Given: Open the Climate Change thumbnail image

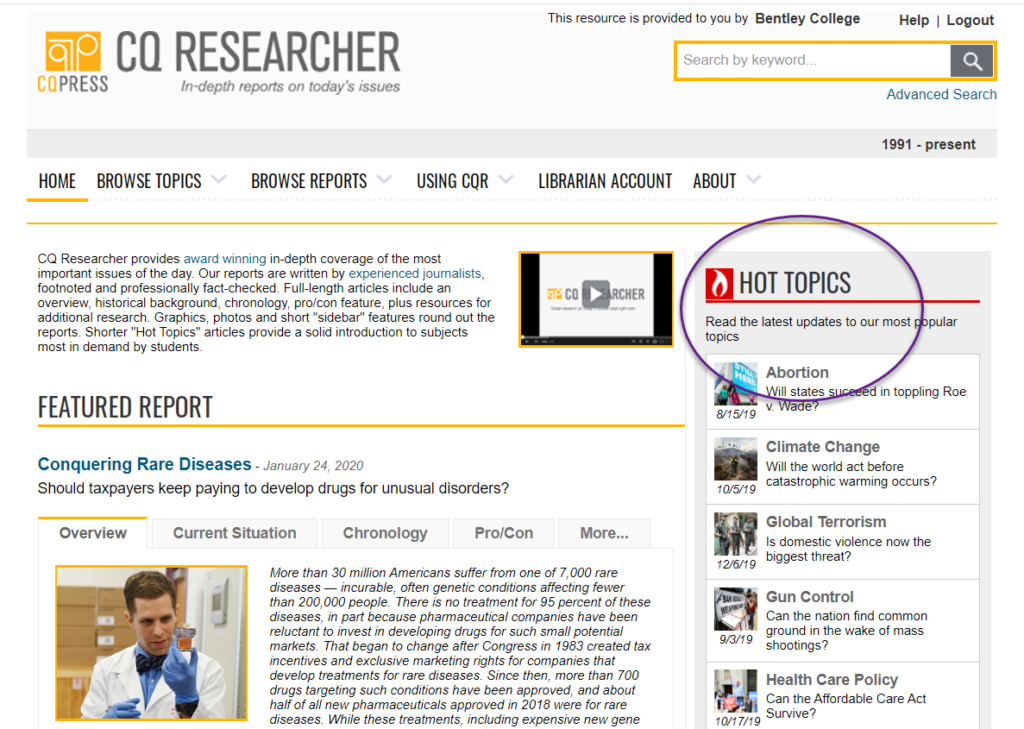Looking at the screenshot, I should click(x=735, y=459).
